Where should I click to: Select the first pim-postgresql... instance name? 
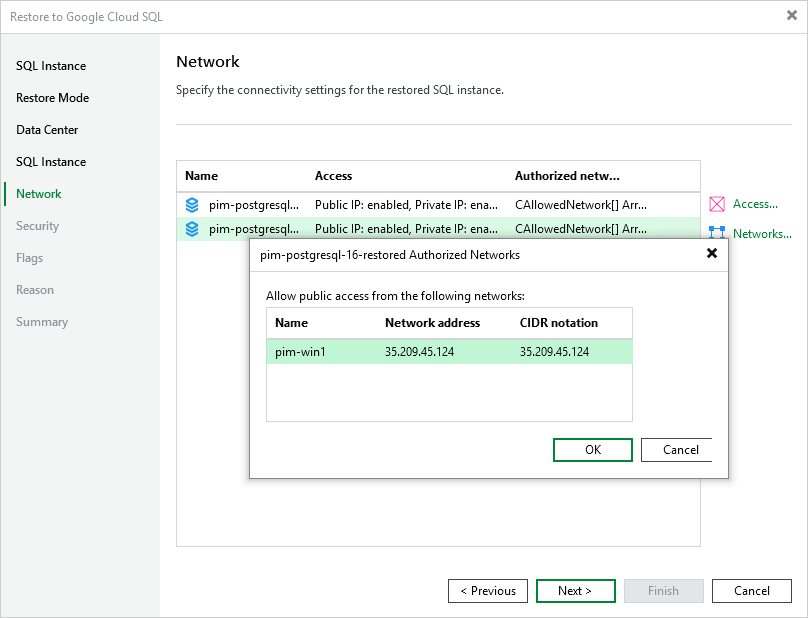(x=254, y=205)
